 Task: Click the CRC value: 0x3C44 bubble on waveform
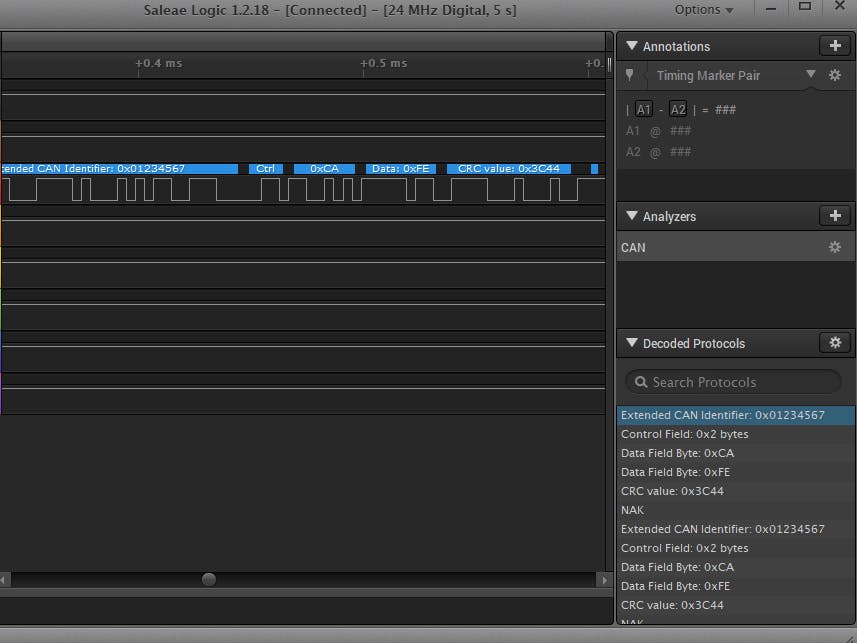[x=509, y=168]
